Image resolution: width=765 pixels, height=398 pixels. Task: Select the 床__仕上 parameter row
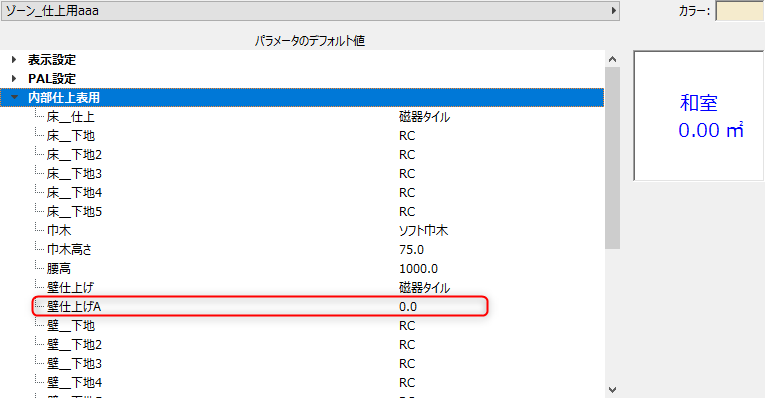[302, 117]
